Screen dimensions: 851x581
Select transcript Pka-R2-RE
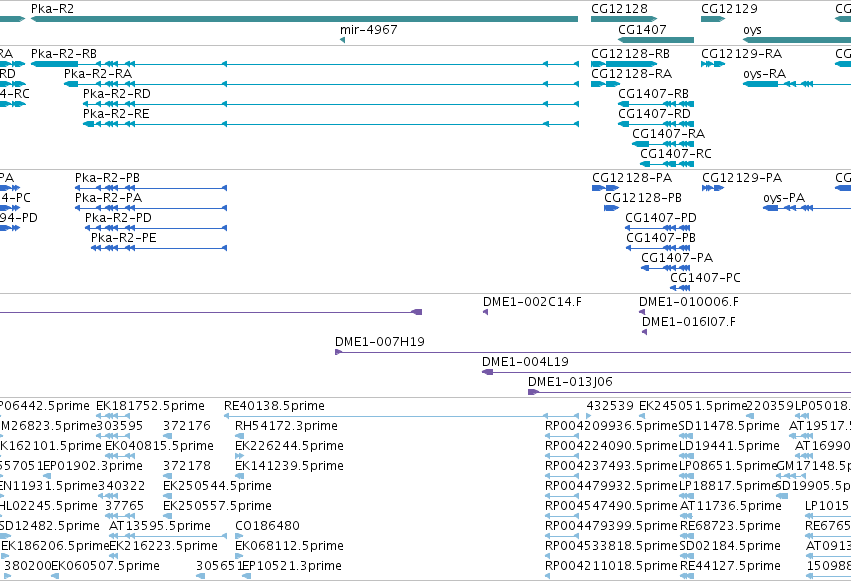pyautogui.click(x=331, y=124)
